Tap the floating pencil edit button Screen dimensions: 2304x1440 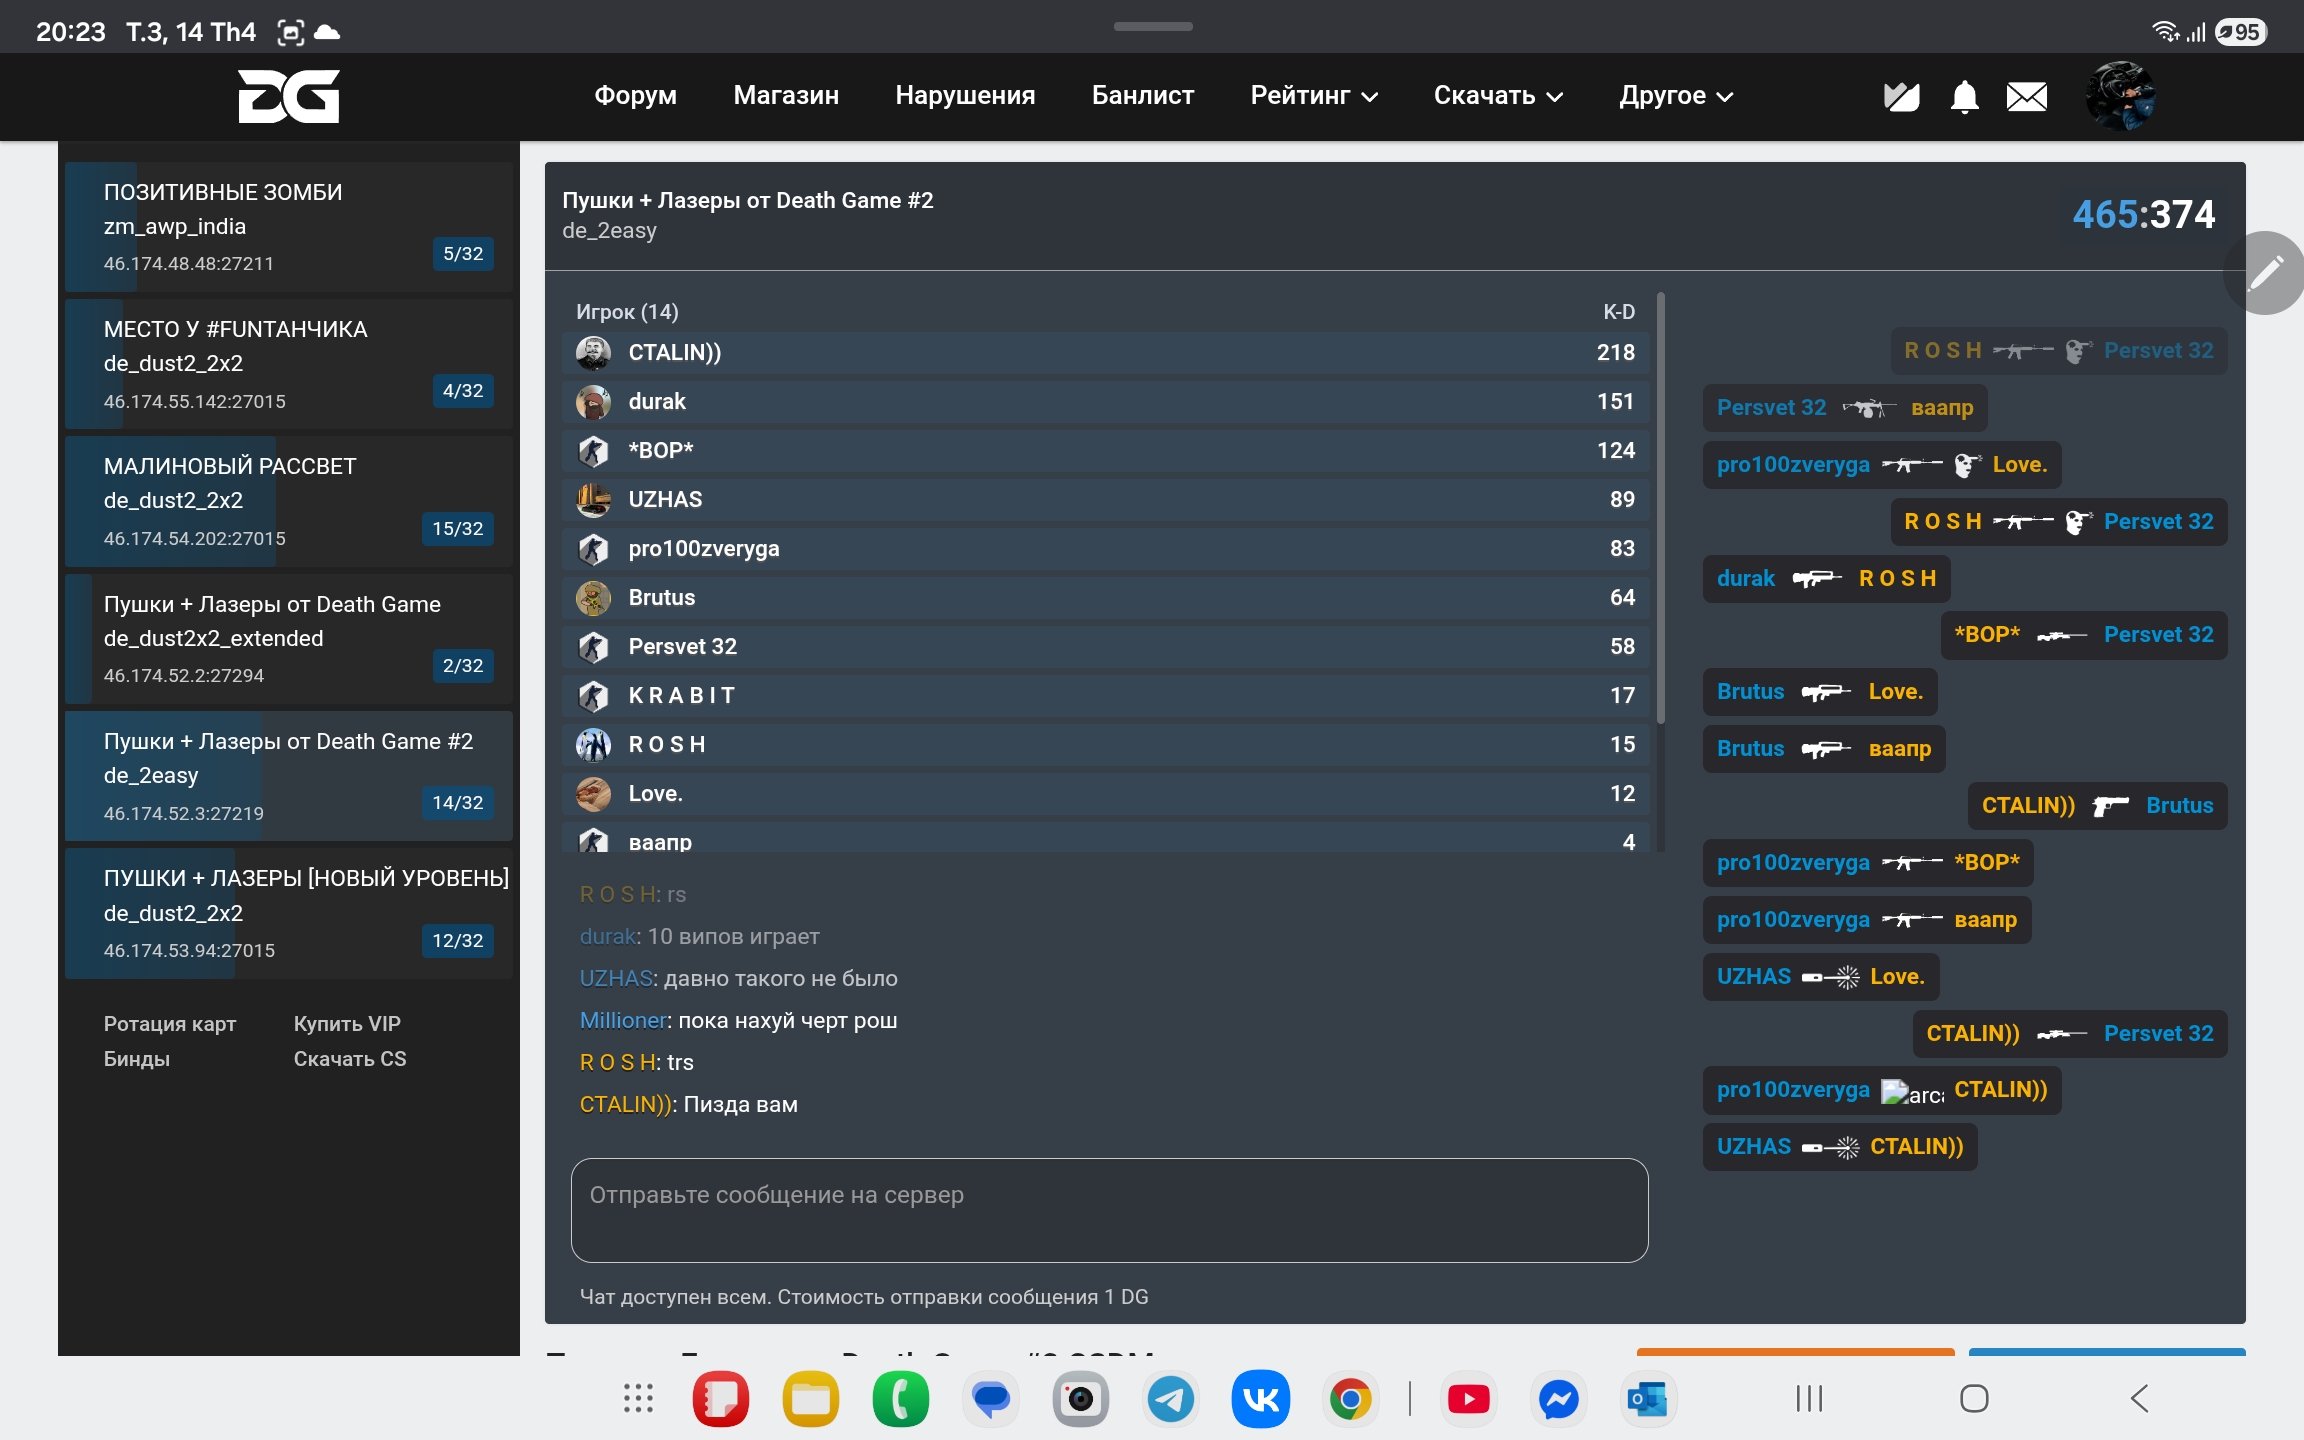[x=2265, y=273]
